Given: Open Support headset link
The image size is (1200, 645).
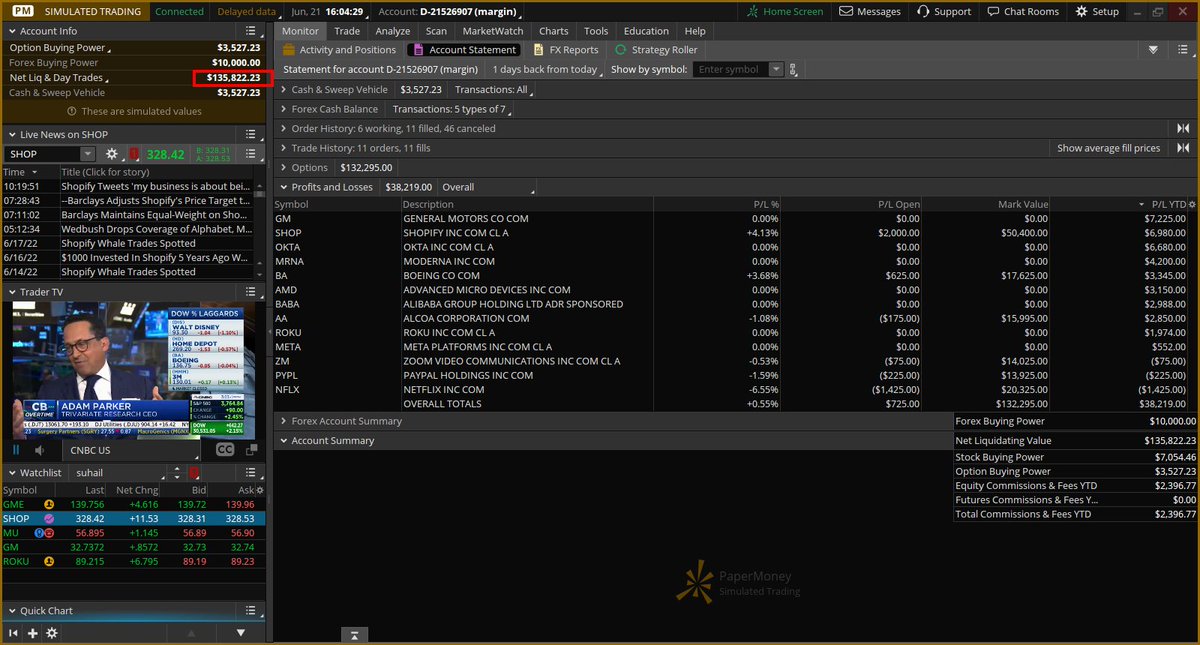Looking at the screenshot, I should click(943, 11).
